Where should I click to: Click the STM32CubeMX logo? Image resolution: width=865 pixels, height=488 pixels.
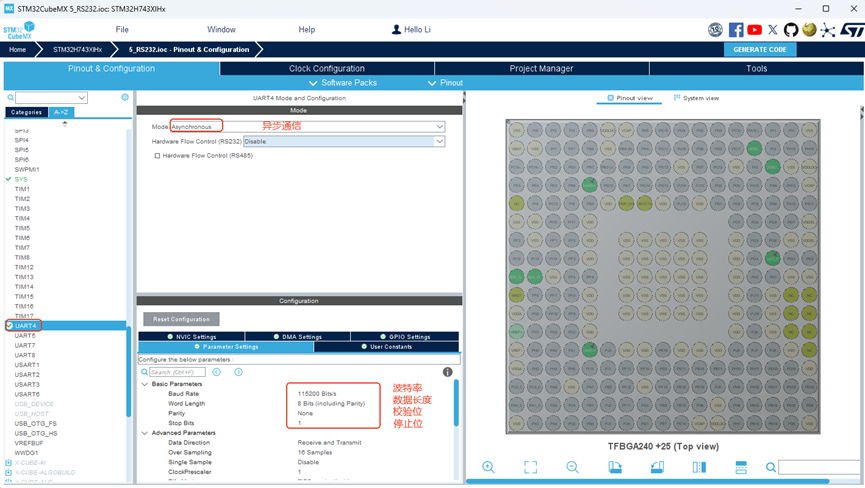[19, 30]
